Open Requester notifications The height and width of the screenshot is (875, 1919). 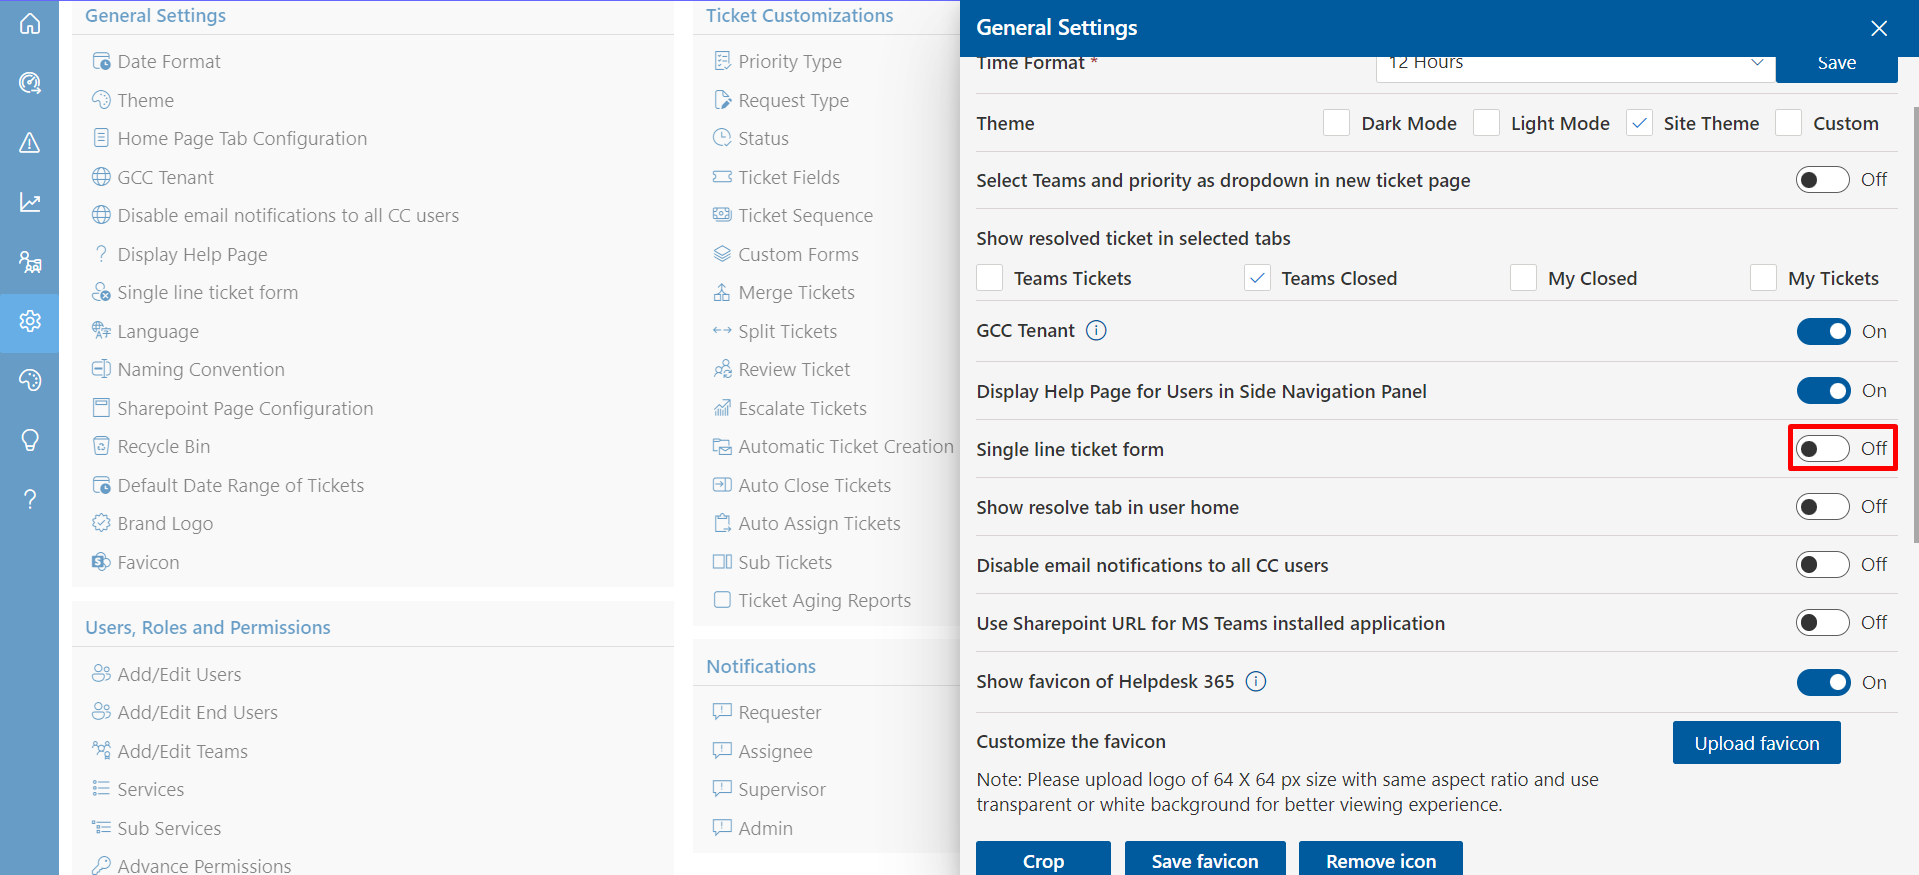[x=779, y=712]
